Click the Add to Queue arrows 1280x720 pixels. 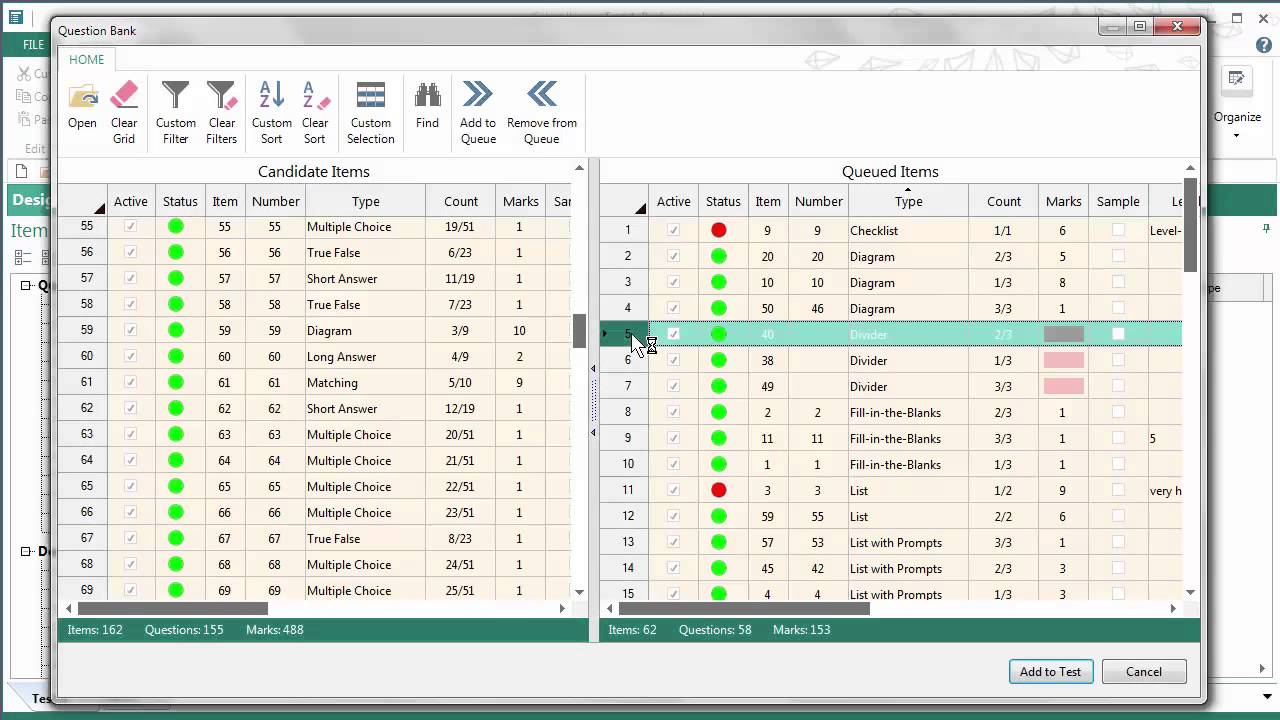point(478,95)
